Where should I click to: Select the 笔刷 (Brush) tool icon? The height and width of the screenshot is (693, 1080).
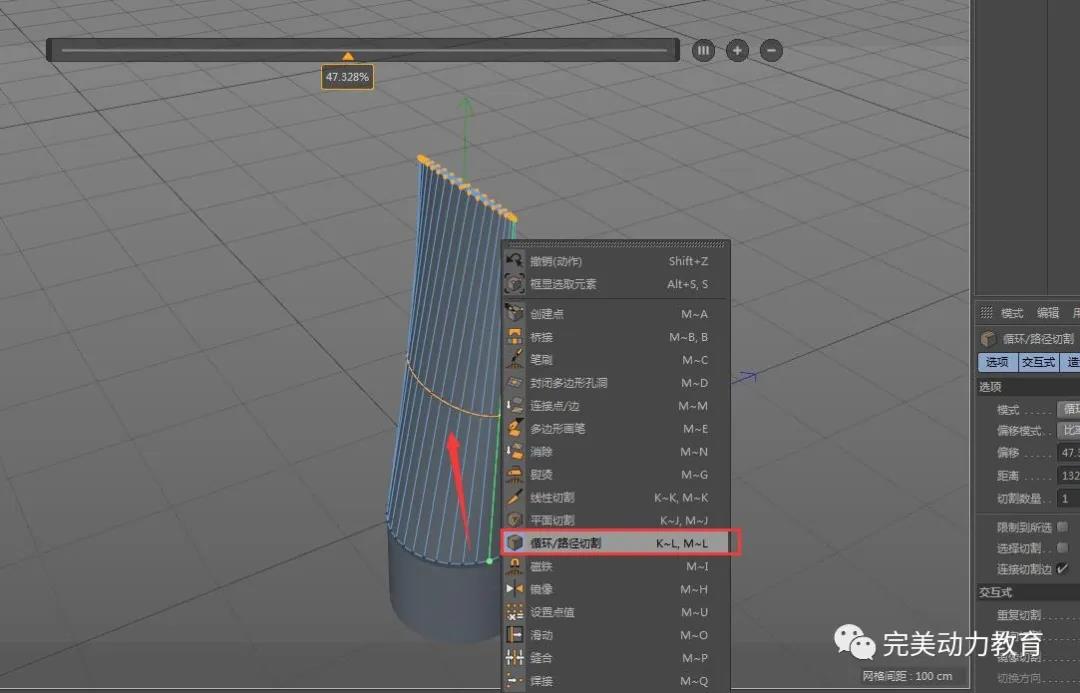point(515,360)
